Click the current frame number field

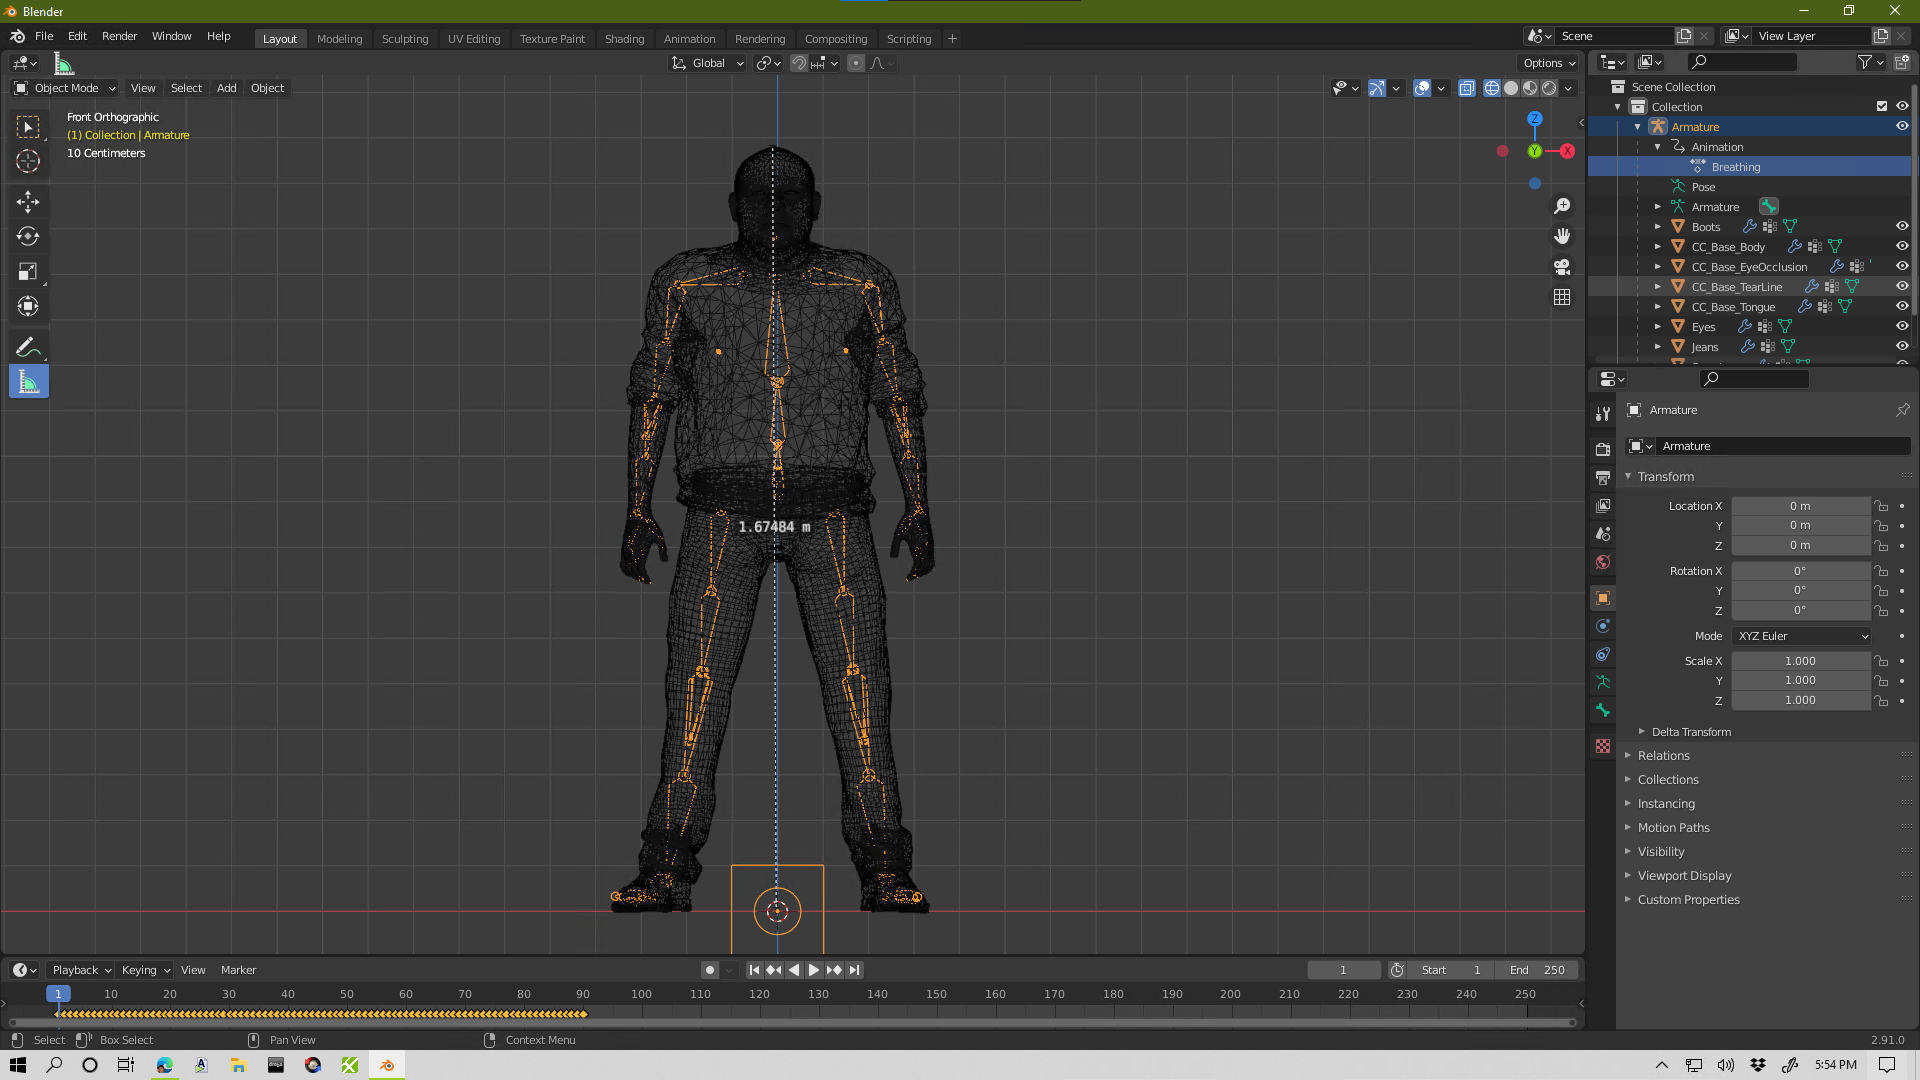pos(1343,970)
